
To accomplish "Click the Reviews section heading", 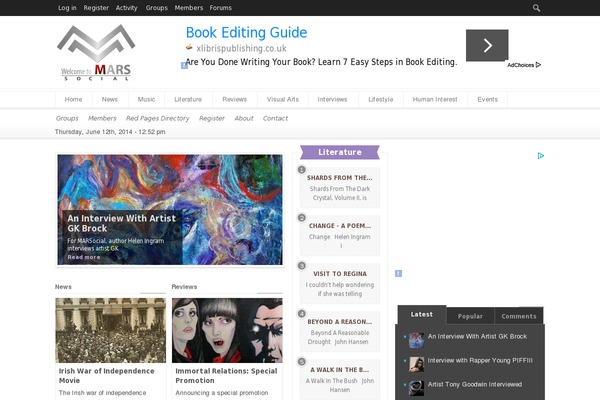I will click(184, 287).
